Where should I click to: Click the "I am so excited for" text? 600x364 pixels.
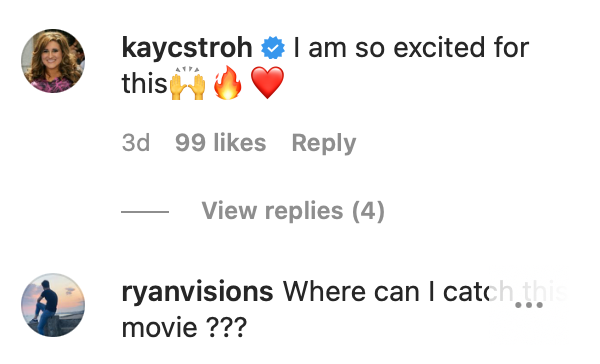click(411, 48)
